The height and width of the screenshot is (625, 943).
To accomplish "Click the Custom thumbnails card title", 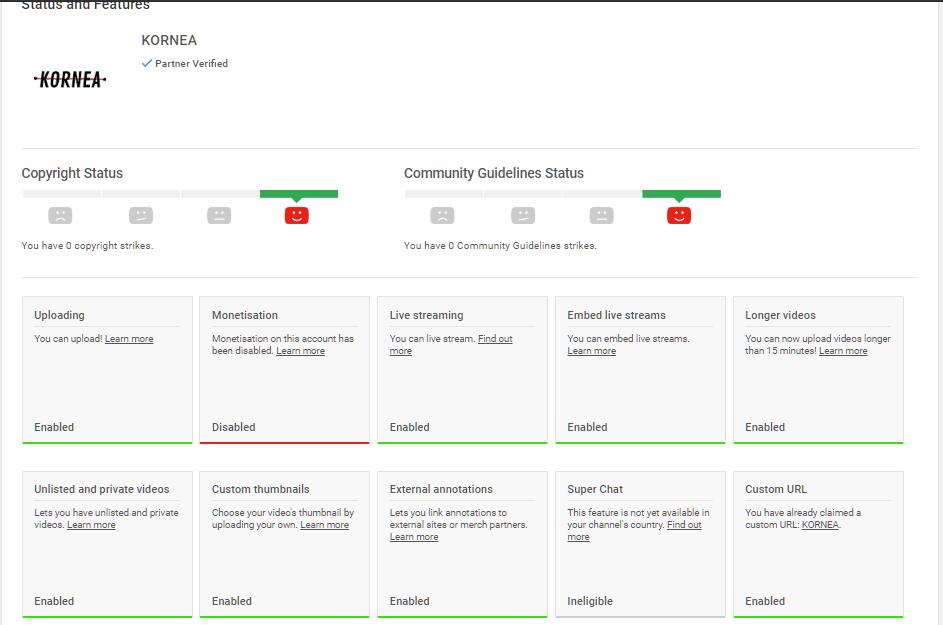I will click(260, 489).
